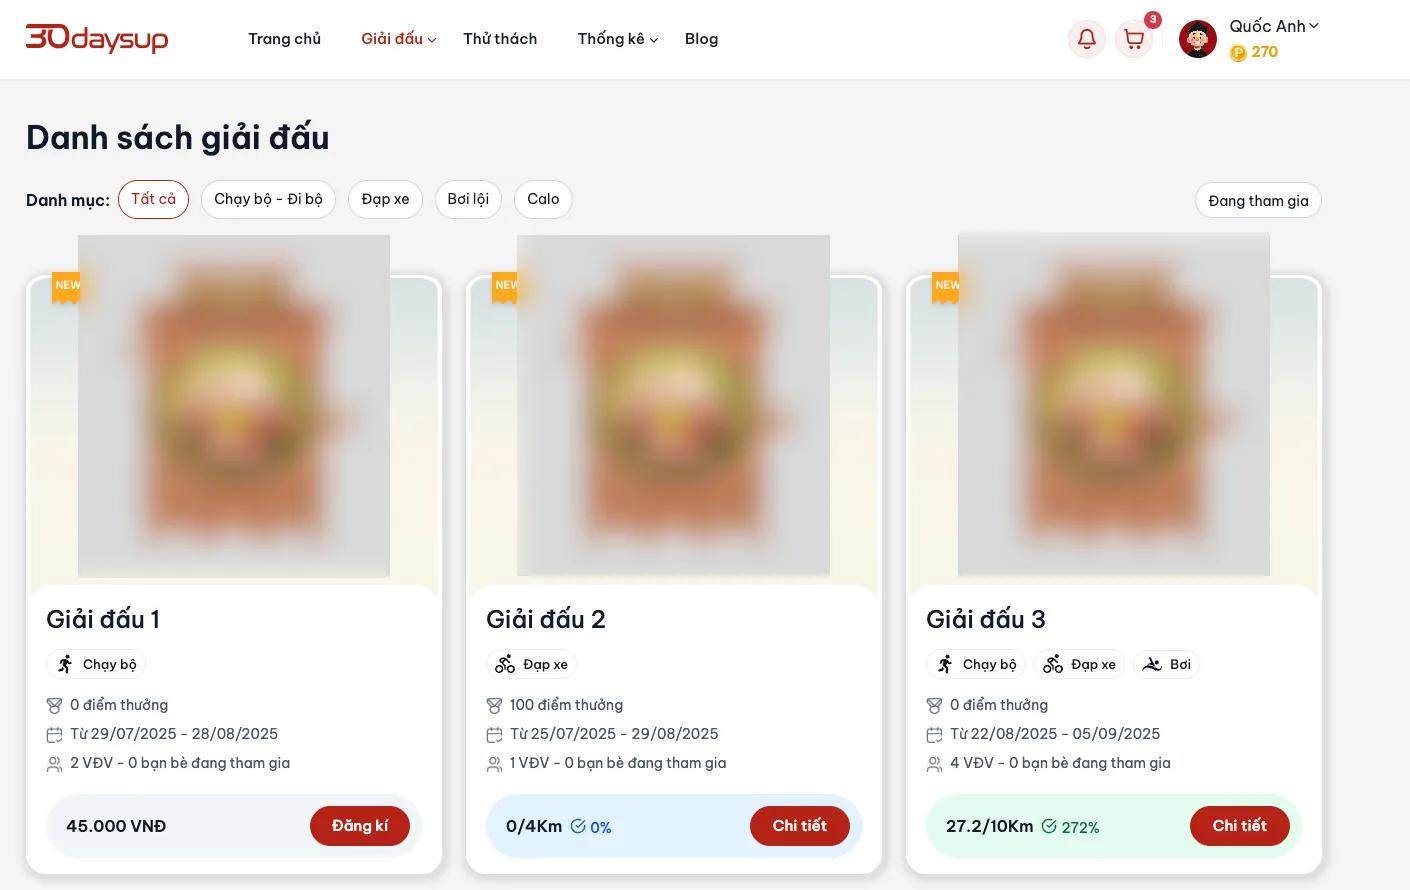Image resolution: width=1410 pixels, height=890 pixels.
Task: Expand the Thống kê menu dropdown
Action: click(618, 39)
